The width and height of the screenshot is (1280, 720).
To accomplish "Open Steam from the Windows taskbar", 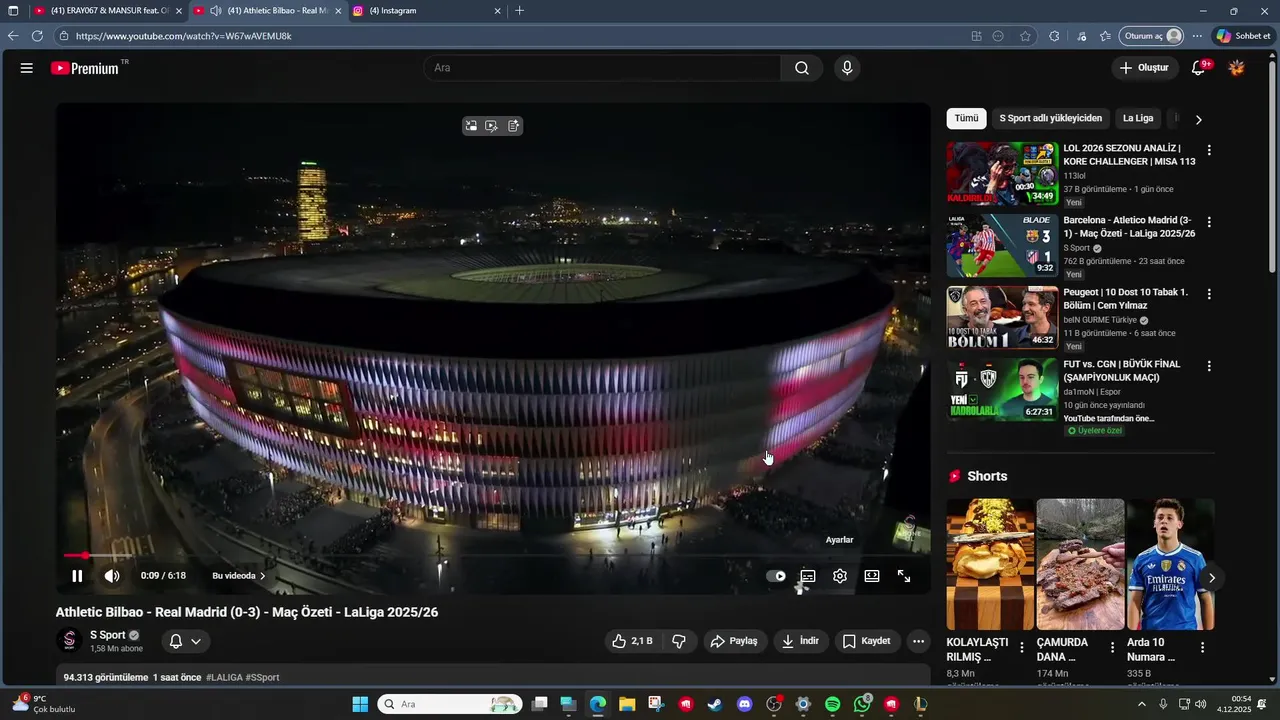I will pos(715,704).
